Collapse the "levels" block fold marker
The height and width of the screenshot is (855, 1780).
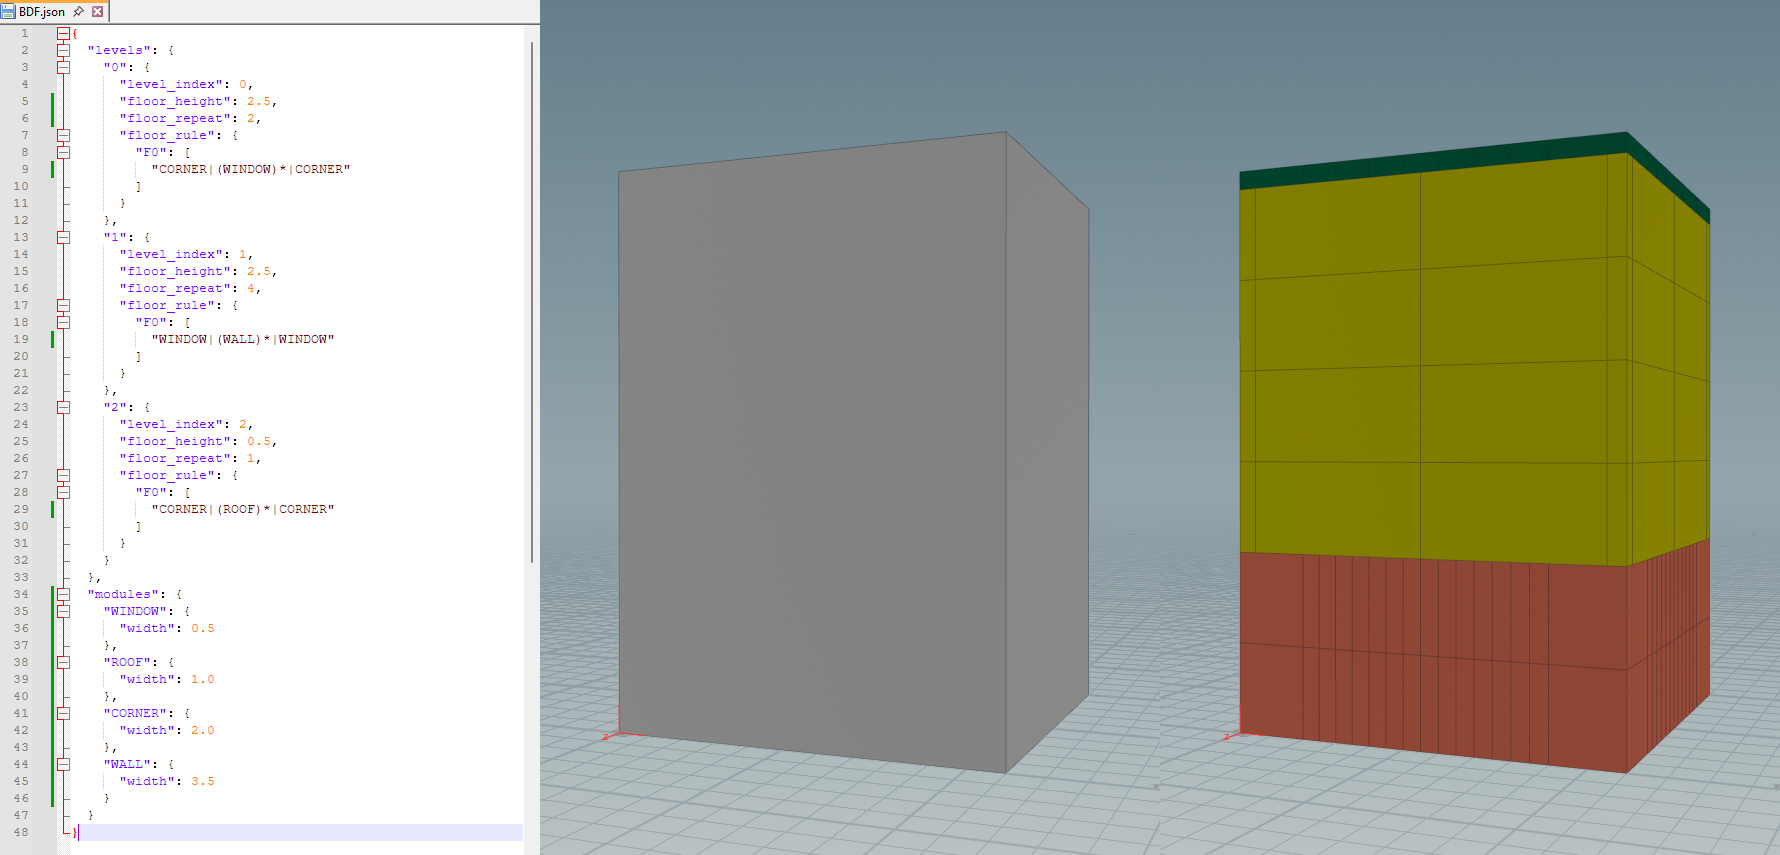(63, 50)
